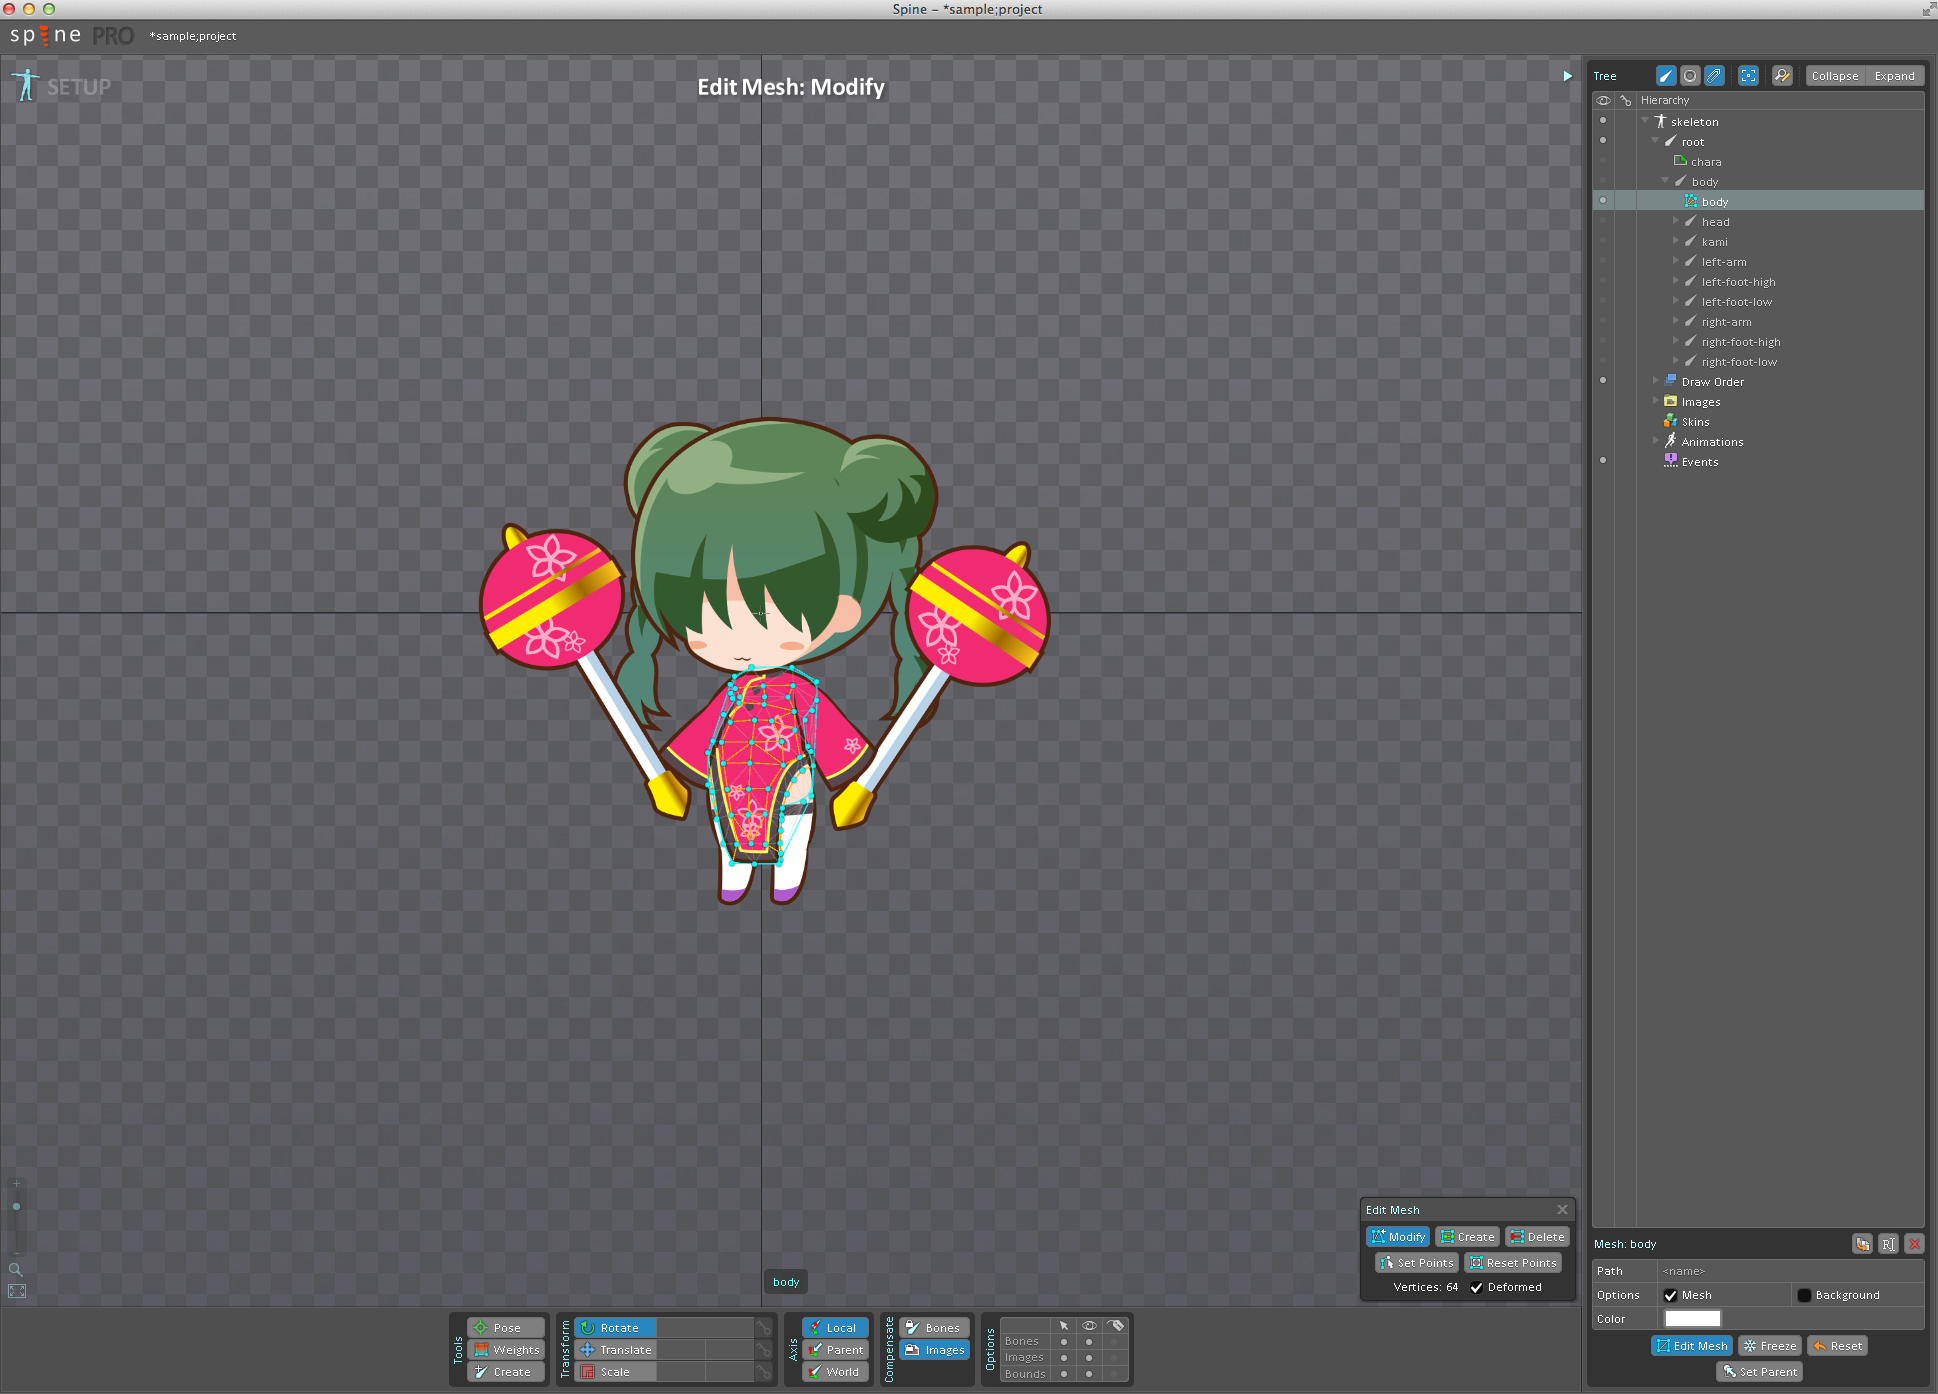Click the Freeze button
This screenshot has width=1938, height=1394.
click(x=1770, y=1346)
